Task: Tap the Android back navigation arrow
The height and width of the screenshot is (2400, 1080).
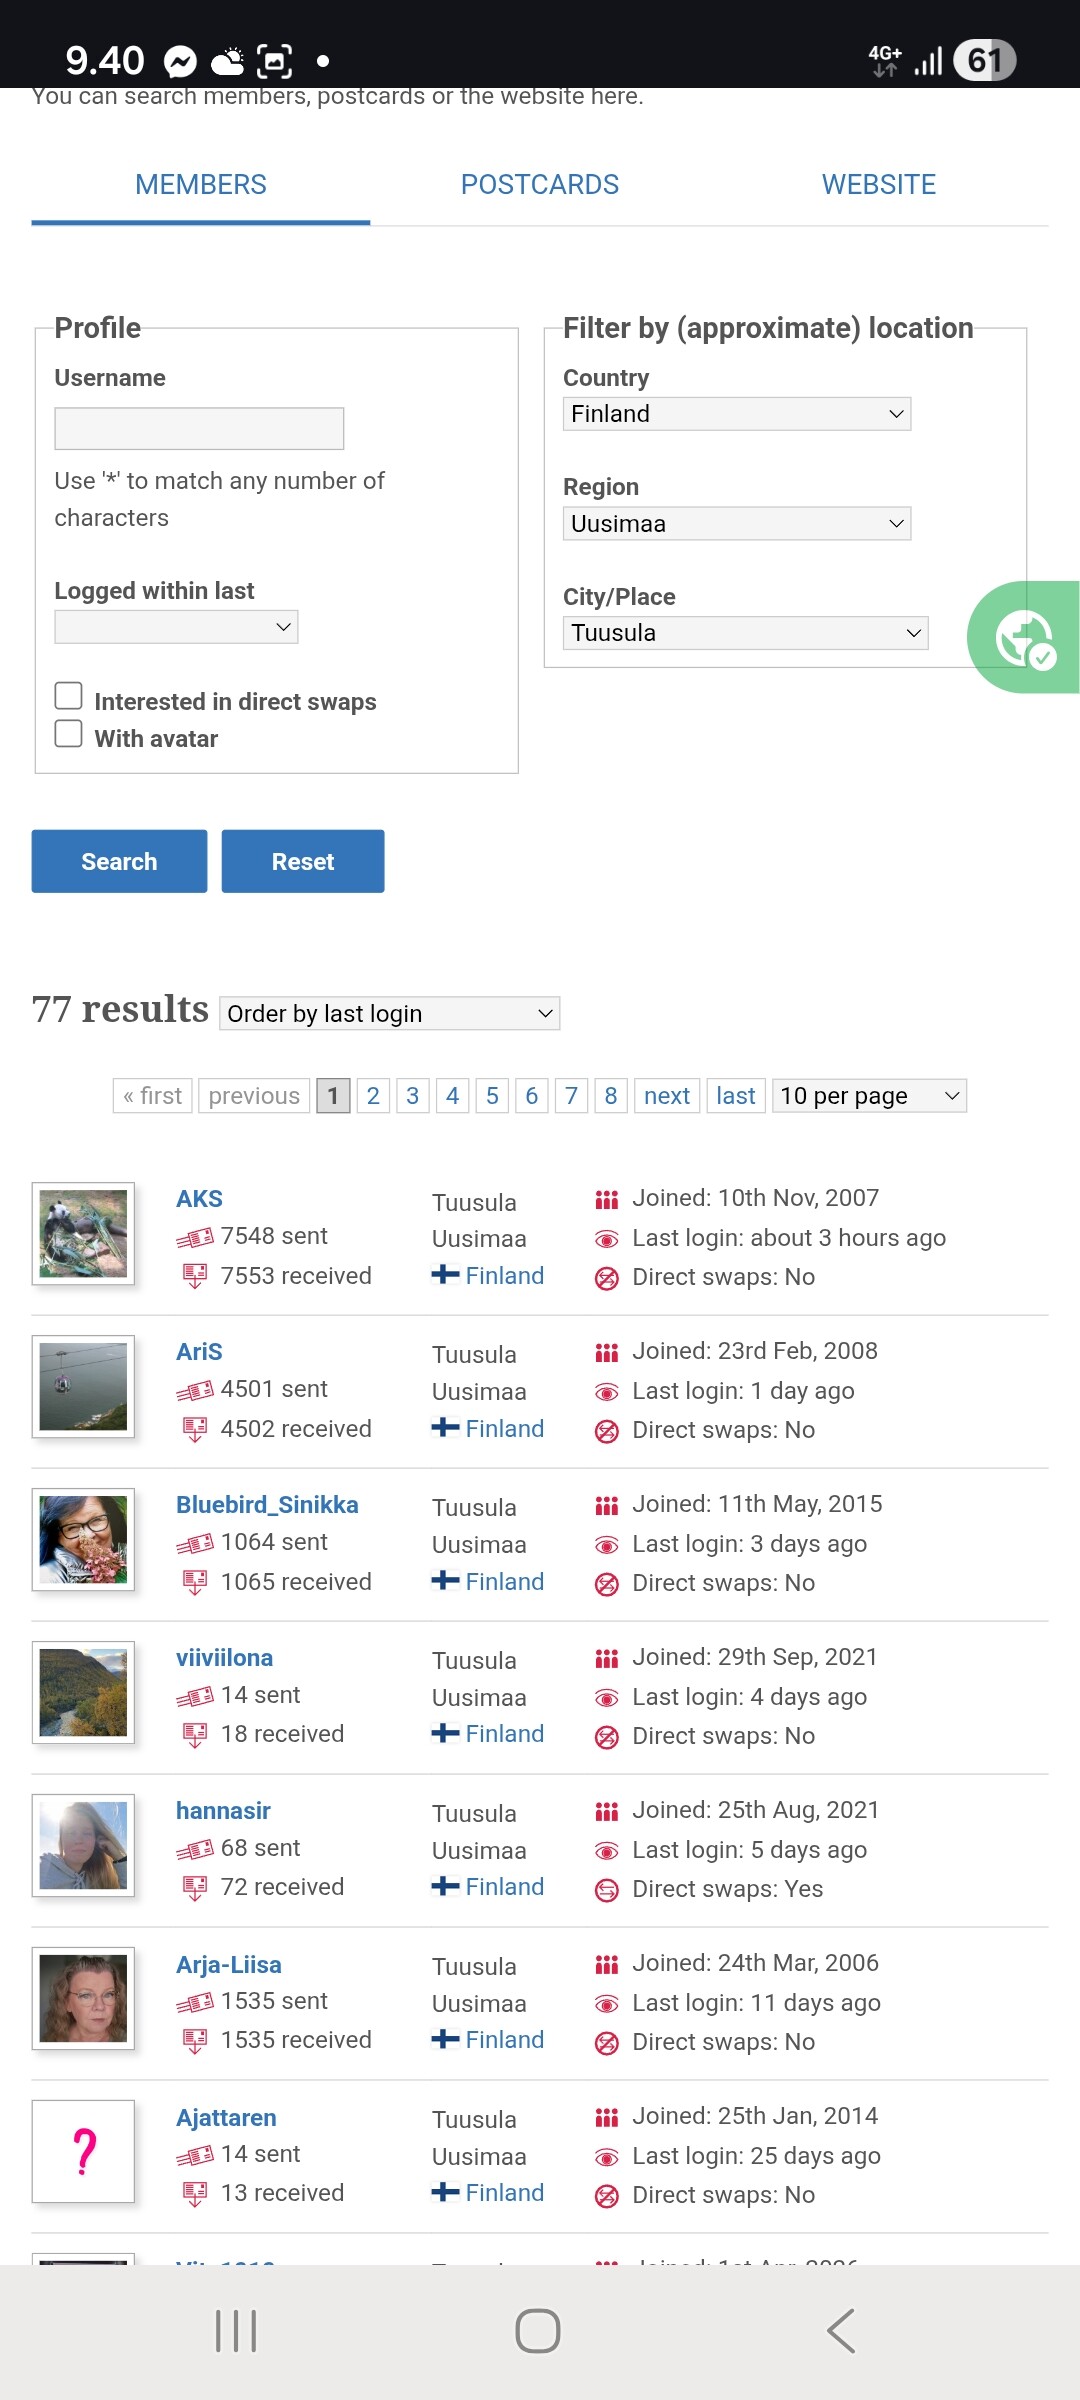Action: pos(842,2331)
